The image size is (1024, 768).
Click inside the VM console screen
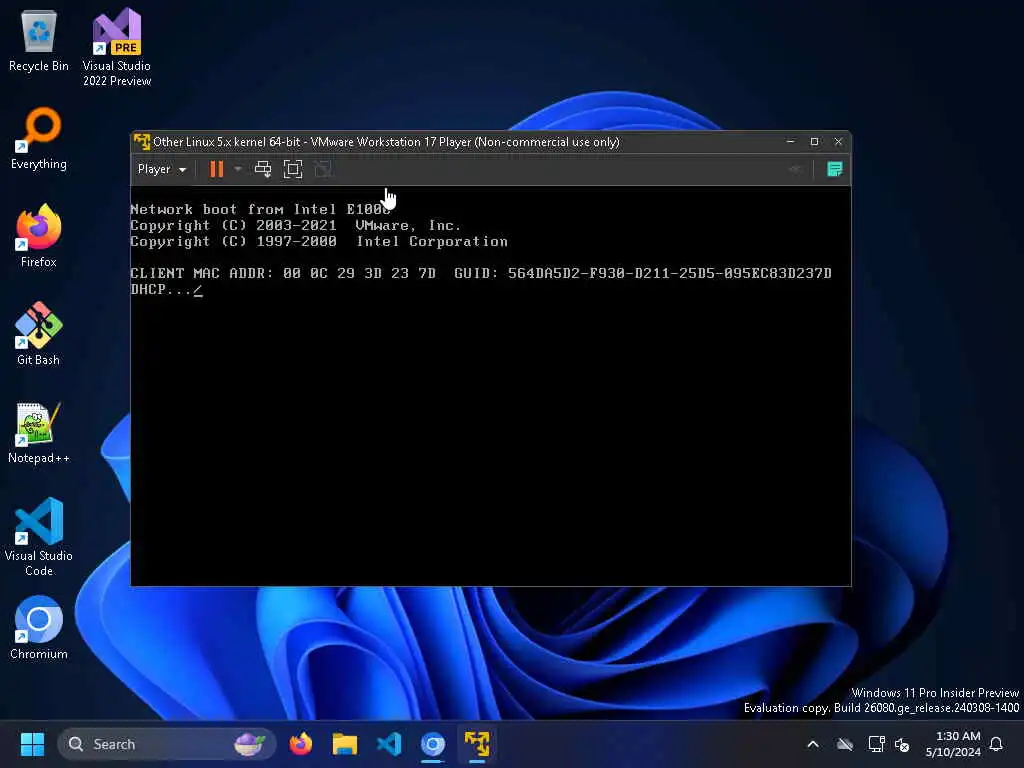(491, 385)
